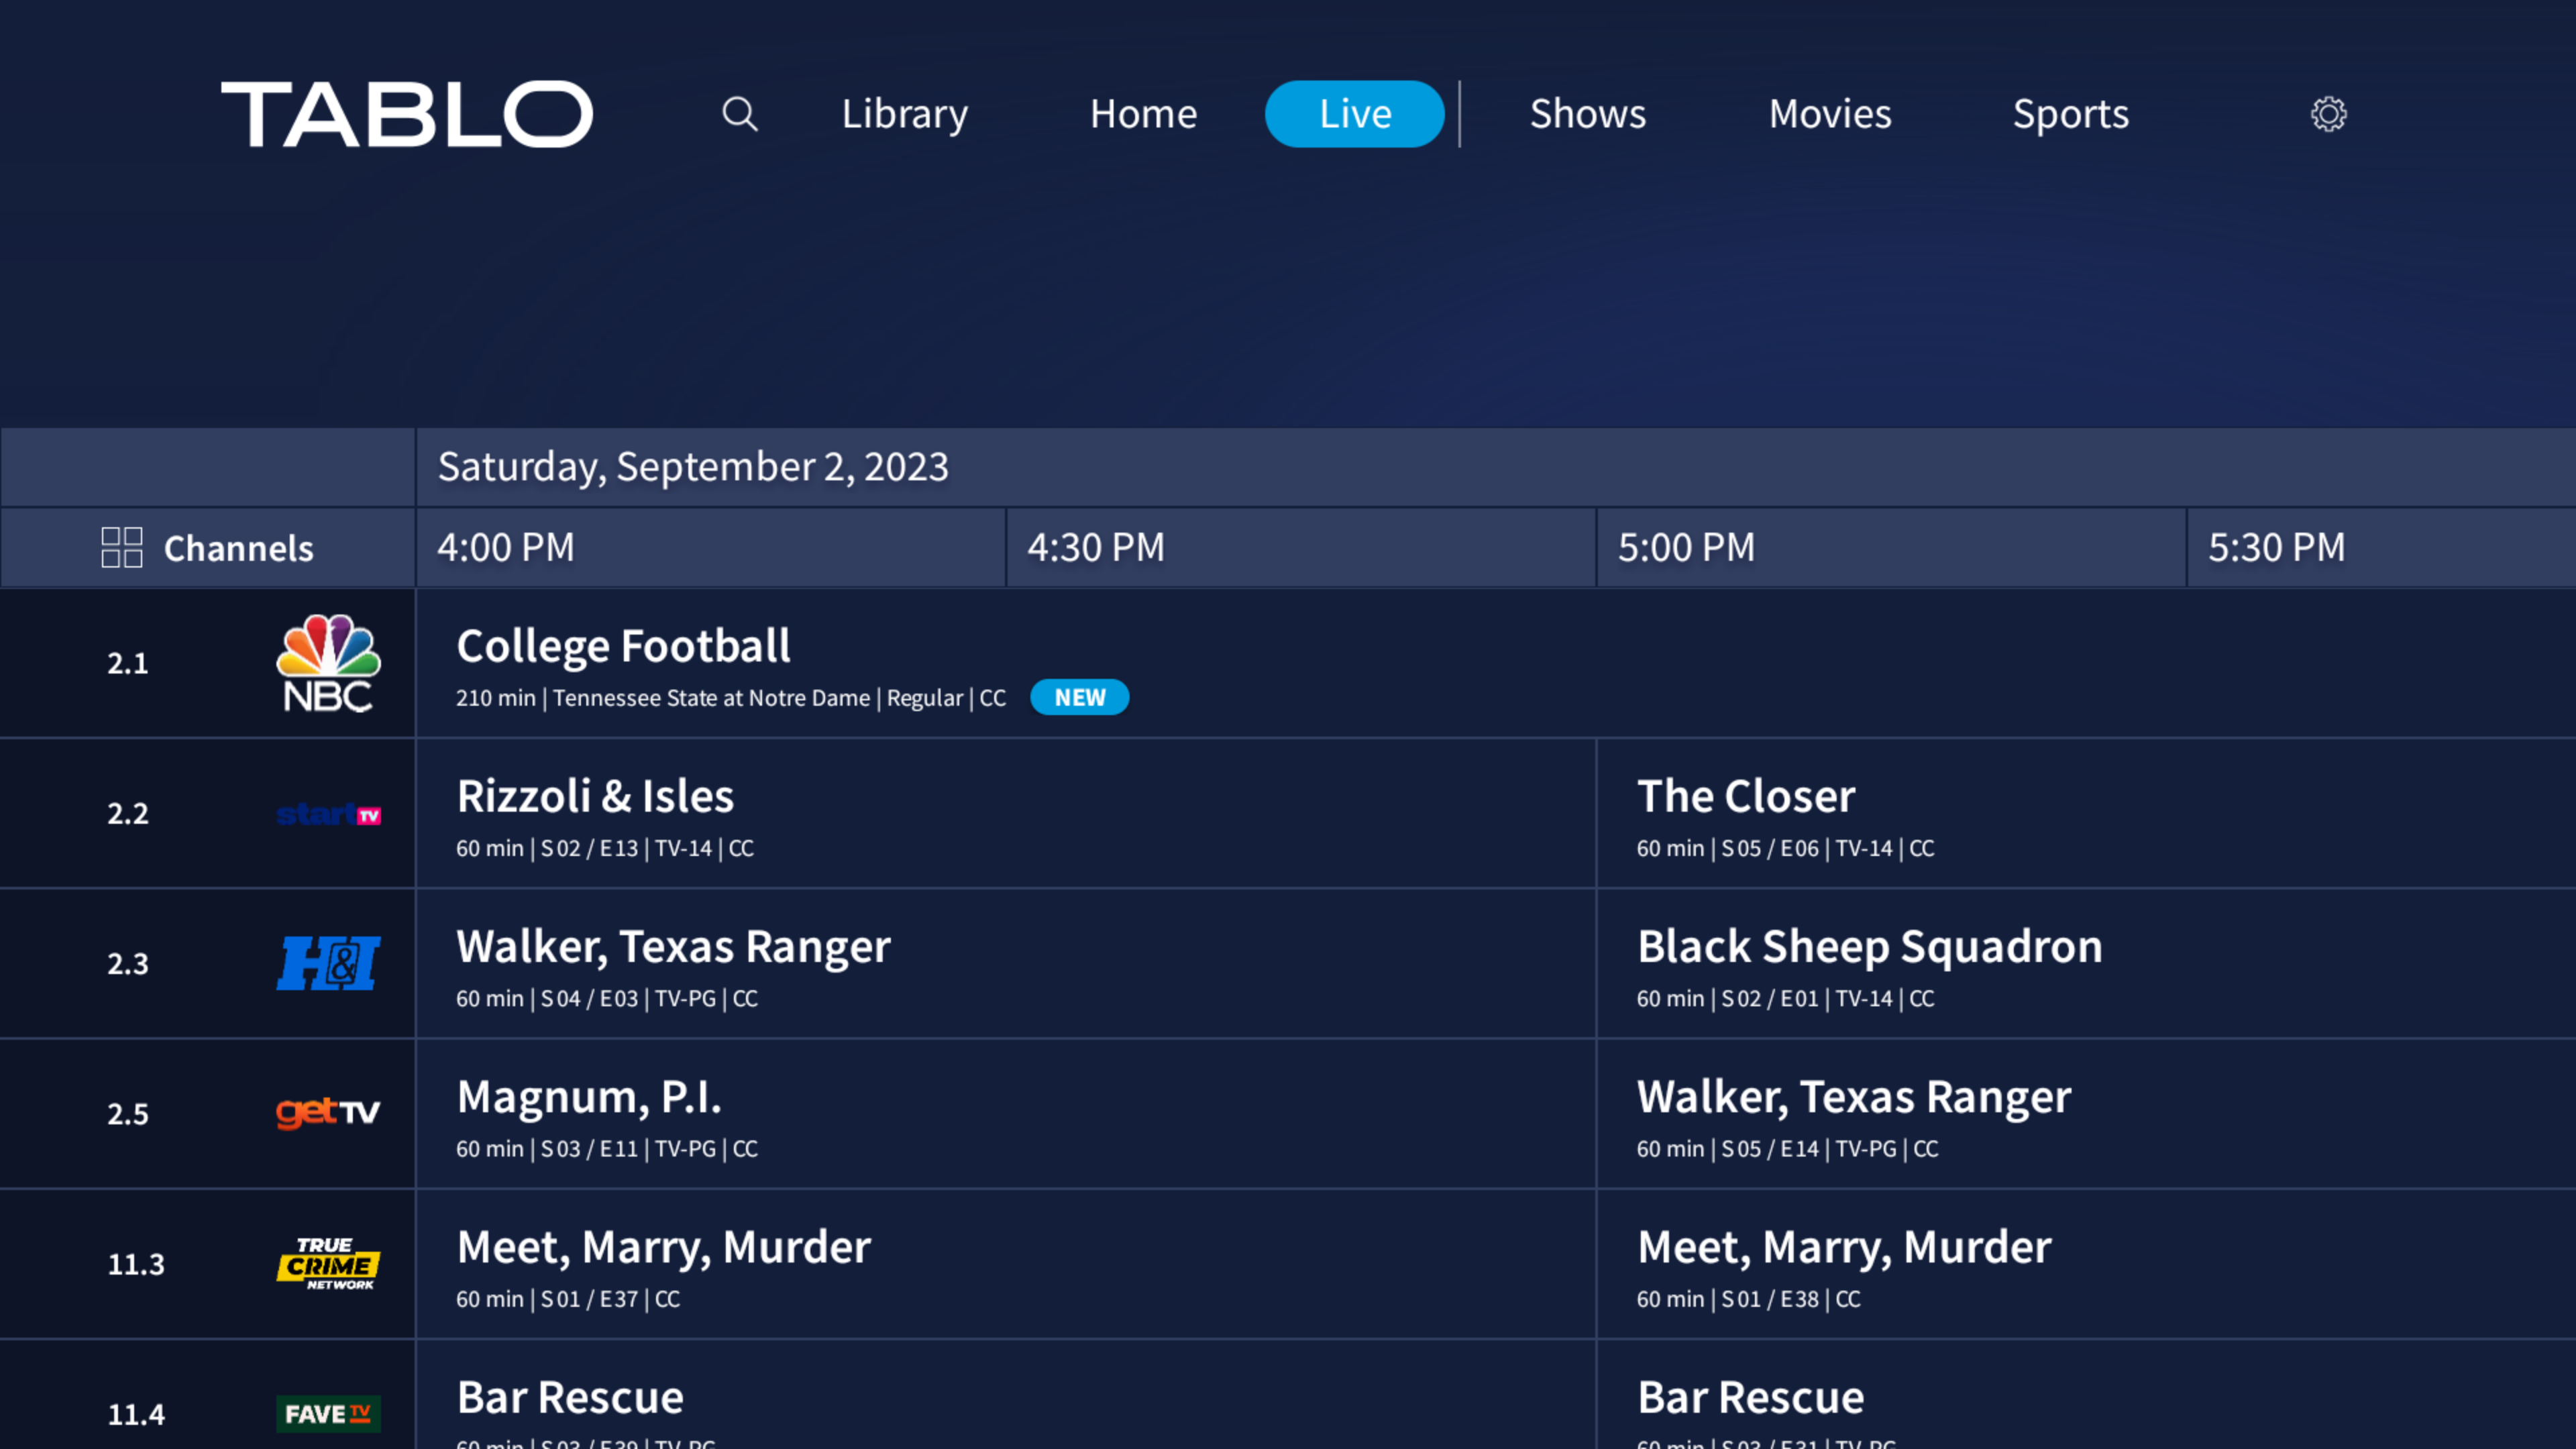Select the 4:00 PM Bar Rescue listing

[1006, 1396]
